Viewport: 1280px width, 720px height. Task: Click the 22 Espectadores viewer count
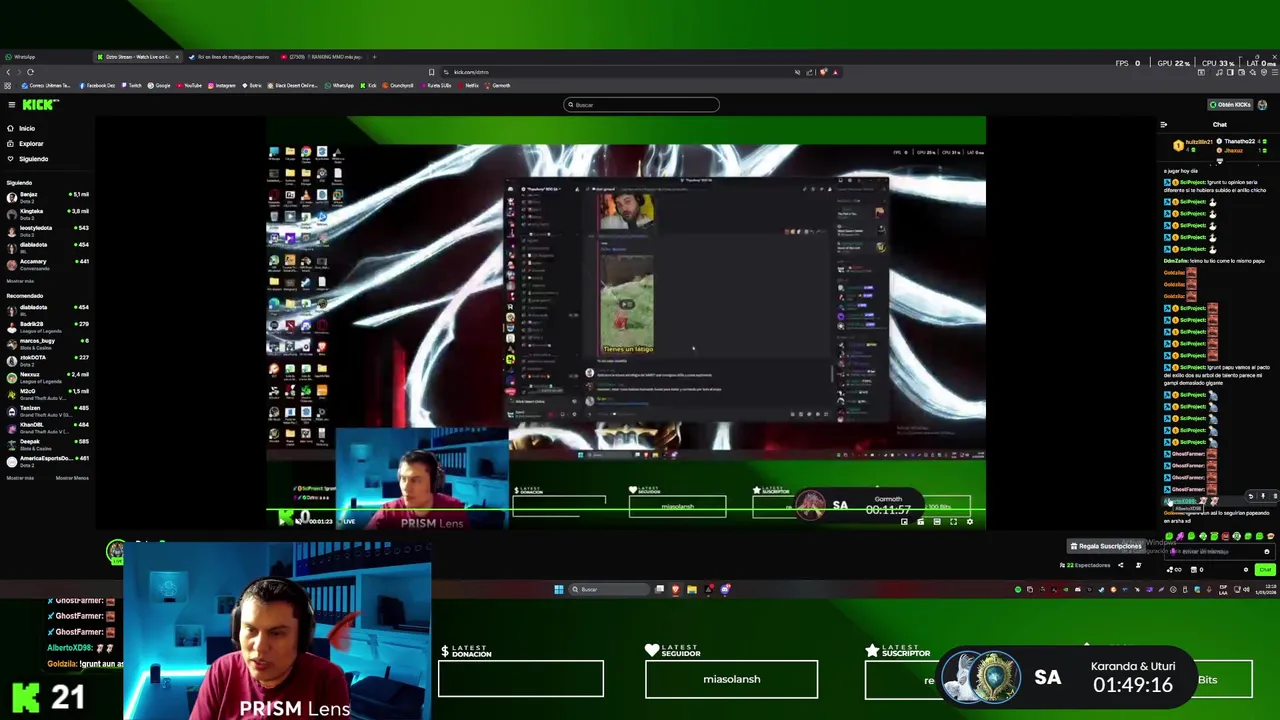[x=1086, y=566]
